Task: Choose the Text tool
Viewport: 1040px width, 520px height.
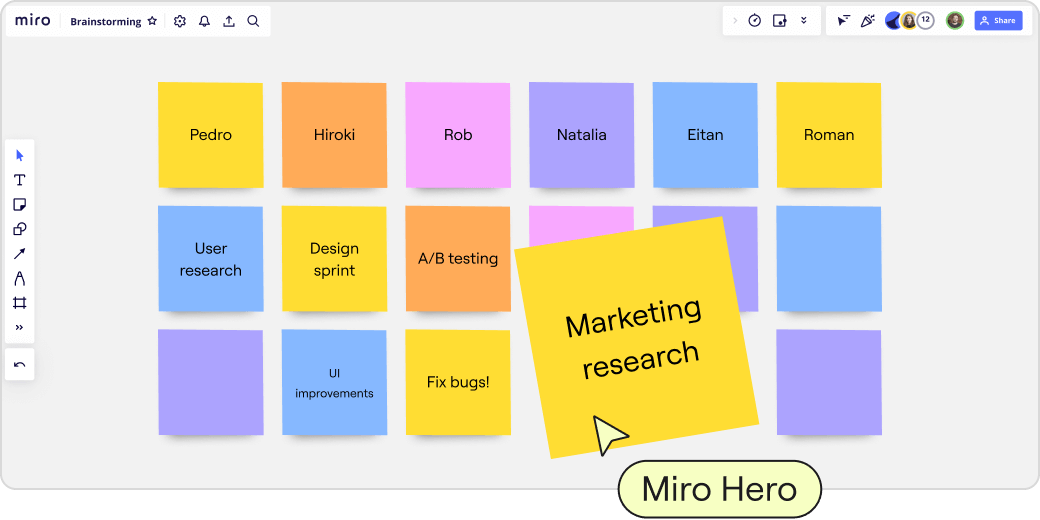Action: (19, 180)
